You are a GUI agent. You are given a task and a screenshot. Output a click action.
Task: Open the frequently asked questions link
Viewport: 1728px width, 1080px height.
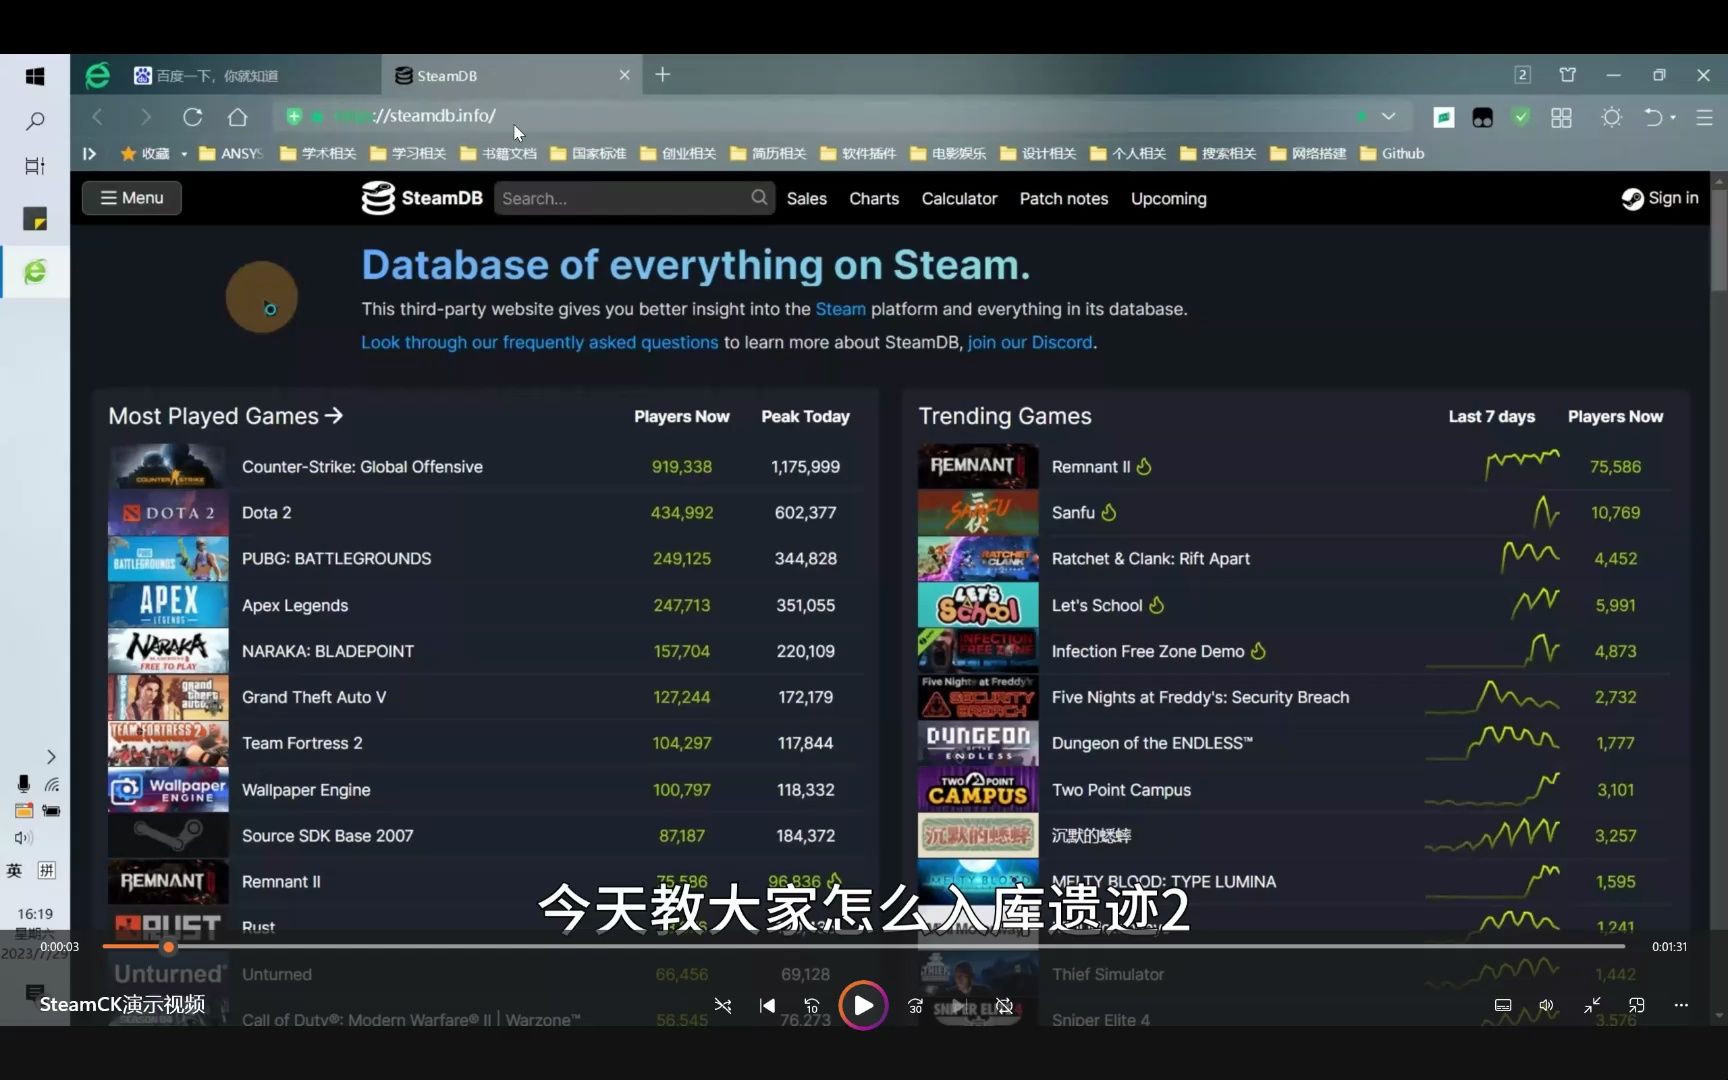tap(539, 342)
